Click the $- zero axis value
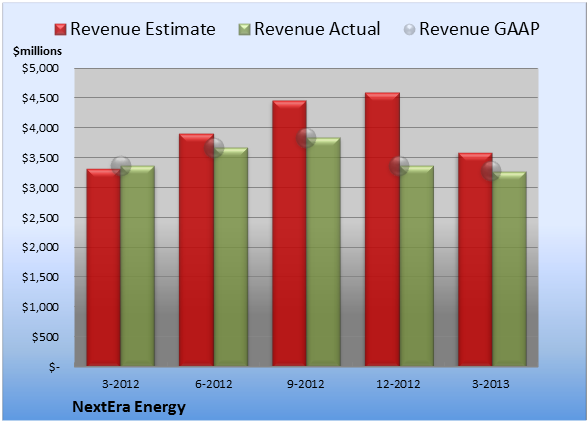This screenshot has height=422, width=588. point(54,367)
